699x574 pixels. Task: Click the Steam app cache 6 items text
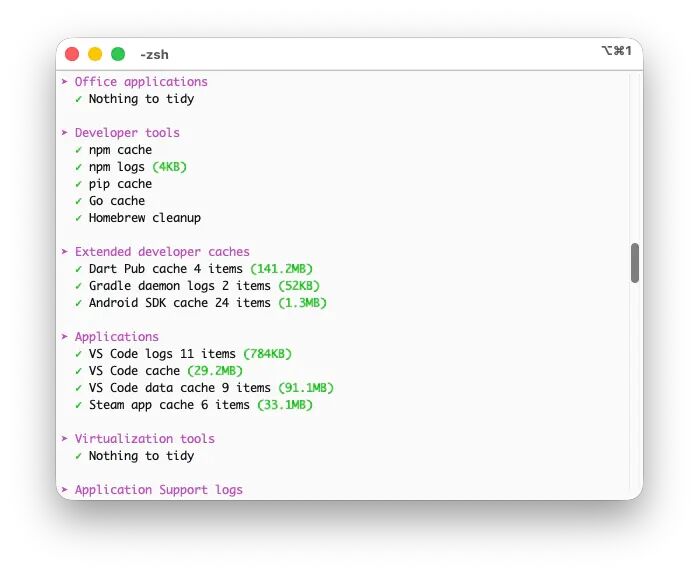(169, 405)
